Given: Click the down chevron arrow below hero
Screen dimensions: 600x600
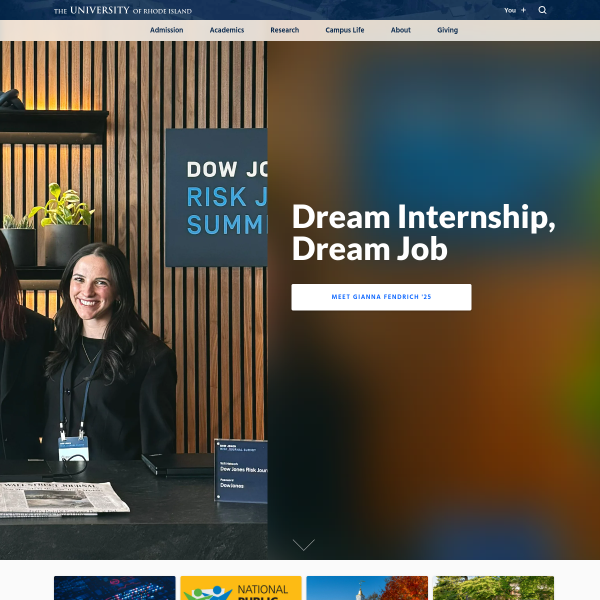Looking at the screenshot, I should (x=303, y=545).
